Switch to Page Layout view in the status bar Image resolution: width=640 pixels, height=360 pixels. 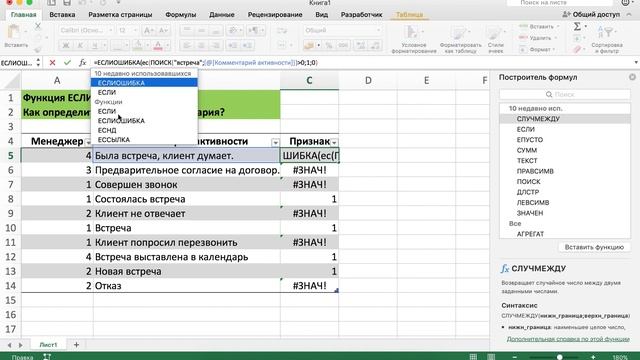point(491,357)
